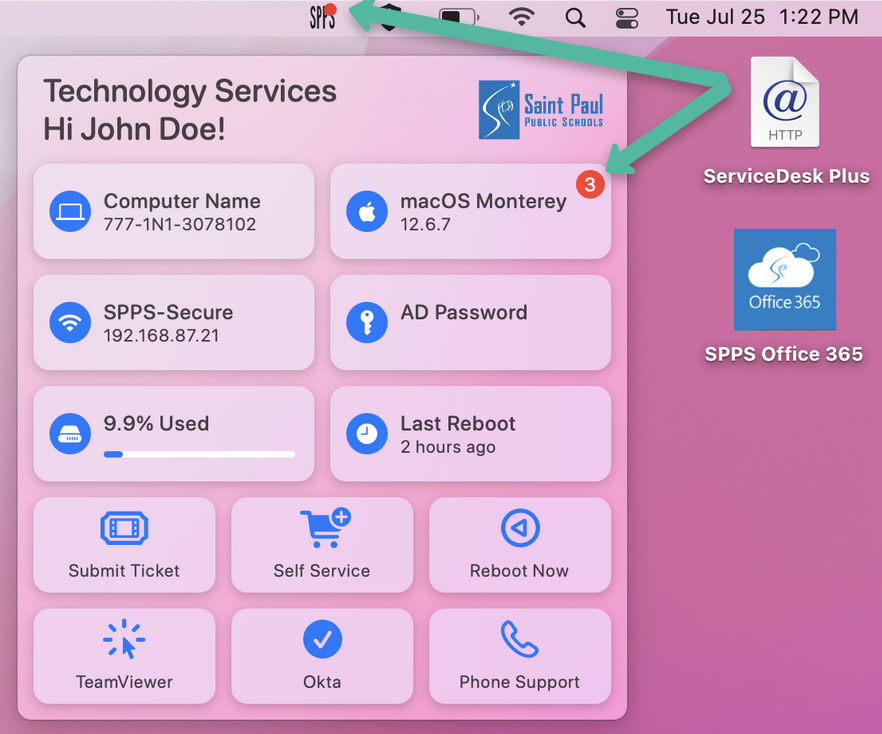Click the Computer Name label
Viewport: 882px width, 734px height.
[x=182, y=201]
